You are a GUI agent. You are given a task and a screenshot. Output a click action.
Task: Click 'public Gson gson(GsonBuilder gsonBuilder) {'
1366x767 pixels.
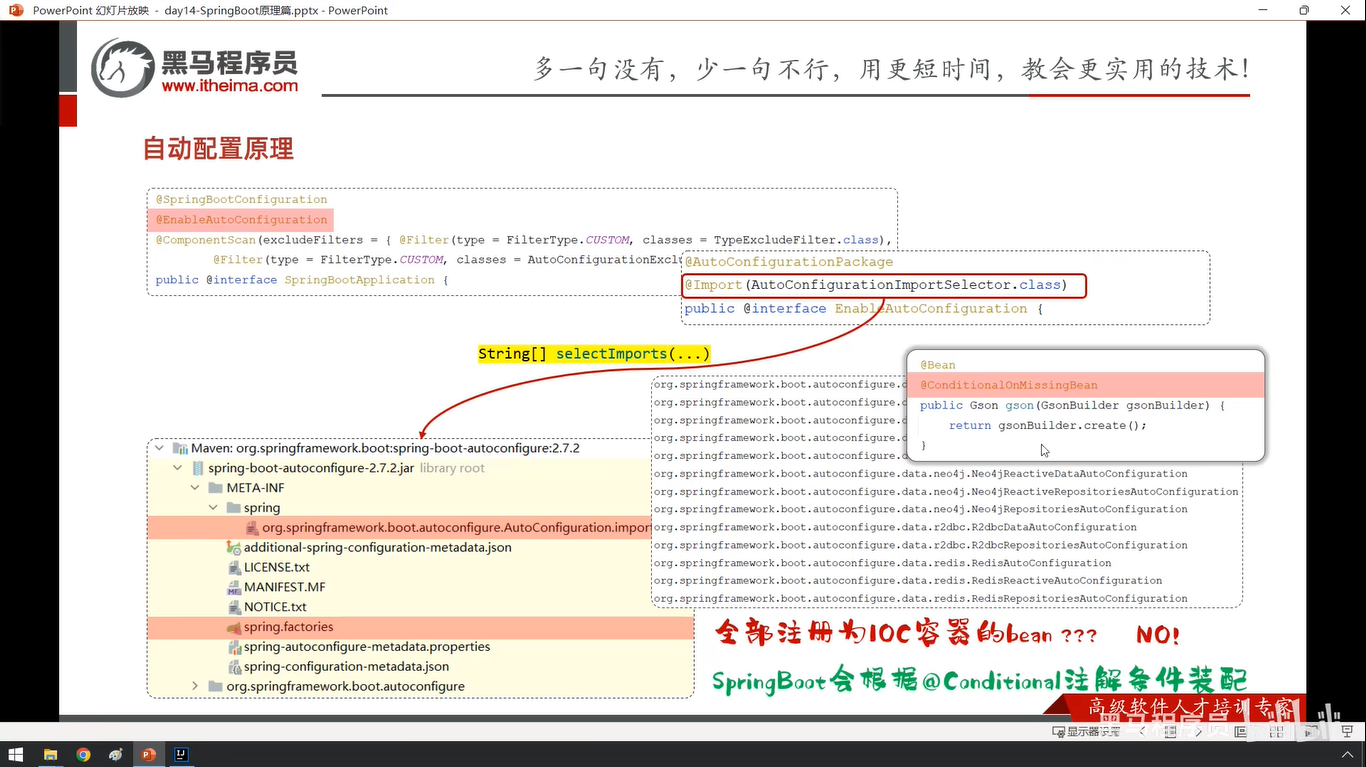[1072, 405]
